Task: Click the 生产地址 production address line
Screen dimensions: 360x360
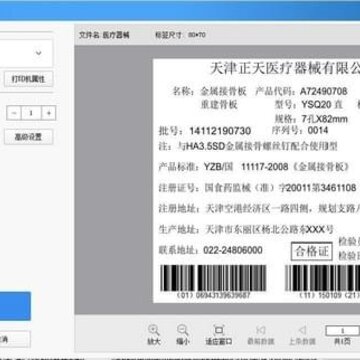Action: coord(246,229)
